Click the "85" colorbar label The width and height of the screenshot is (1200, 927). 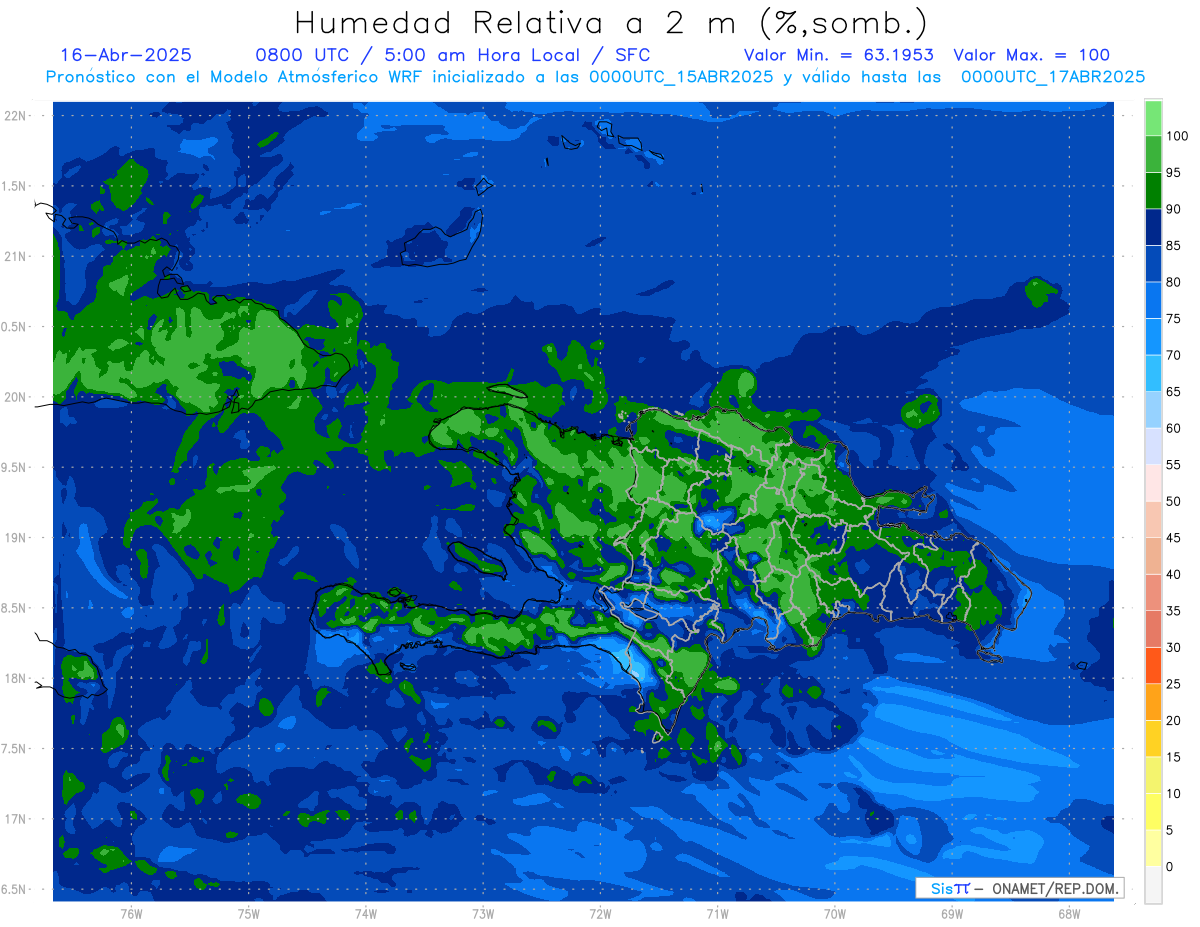pyautogui.click(x=1173, y=246)
